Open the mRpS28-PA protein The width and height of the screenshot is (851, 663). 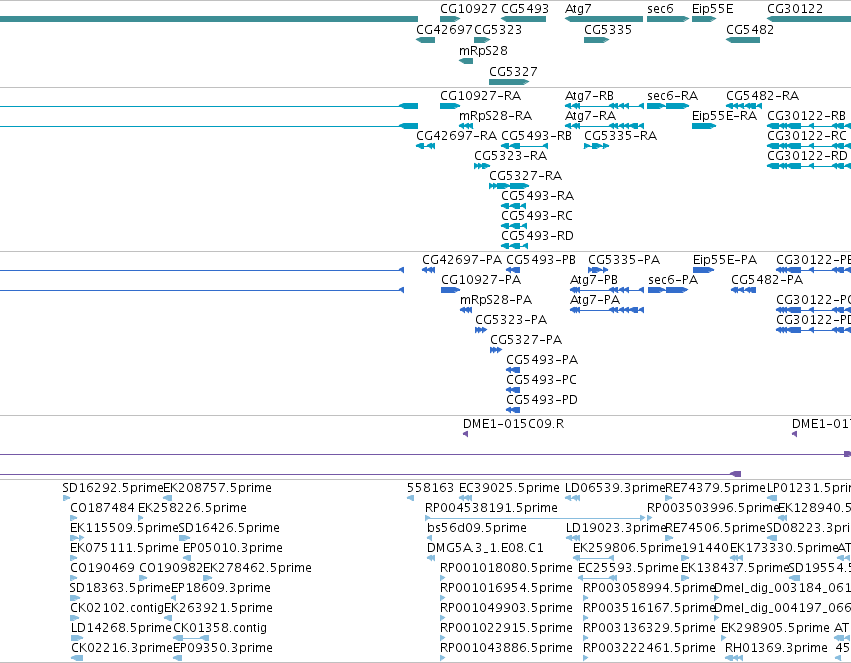[x=496, y=301]
